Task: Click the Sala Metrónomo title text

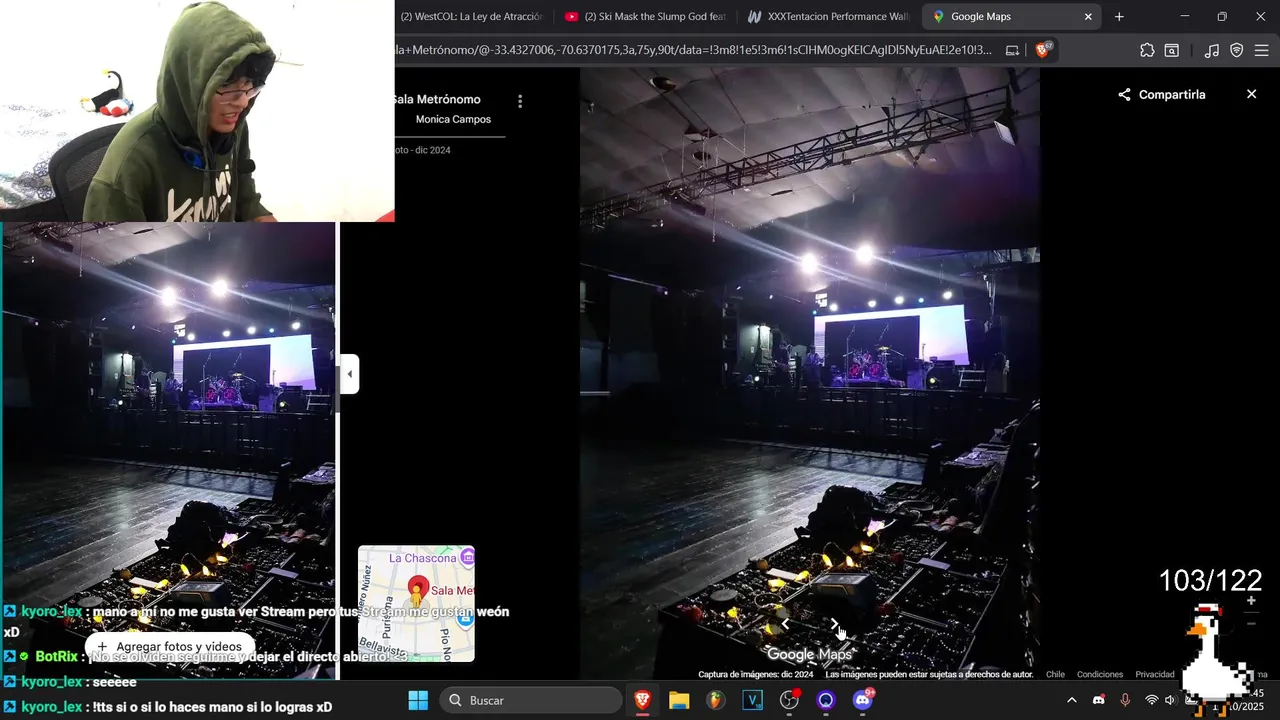Action: click(x=438, y=99)
